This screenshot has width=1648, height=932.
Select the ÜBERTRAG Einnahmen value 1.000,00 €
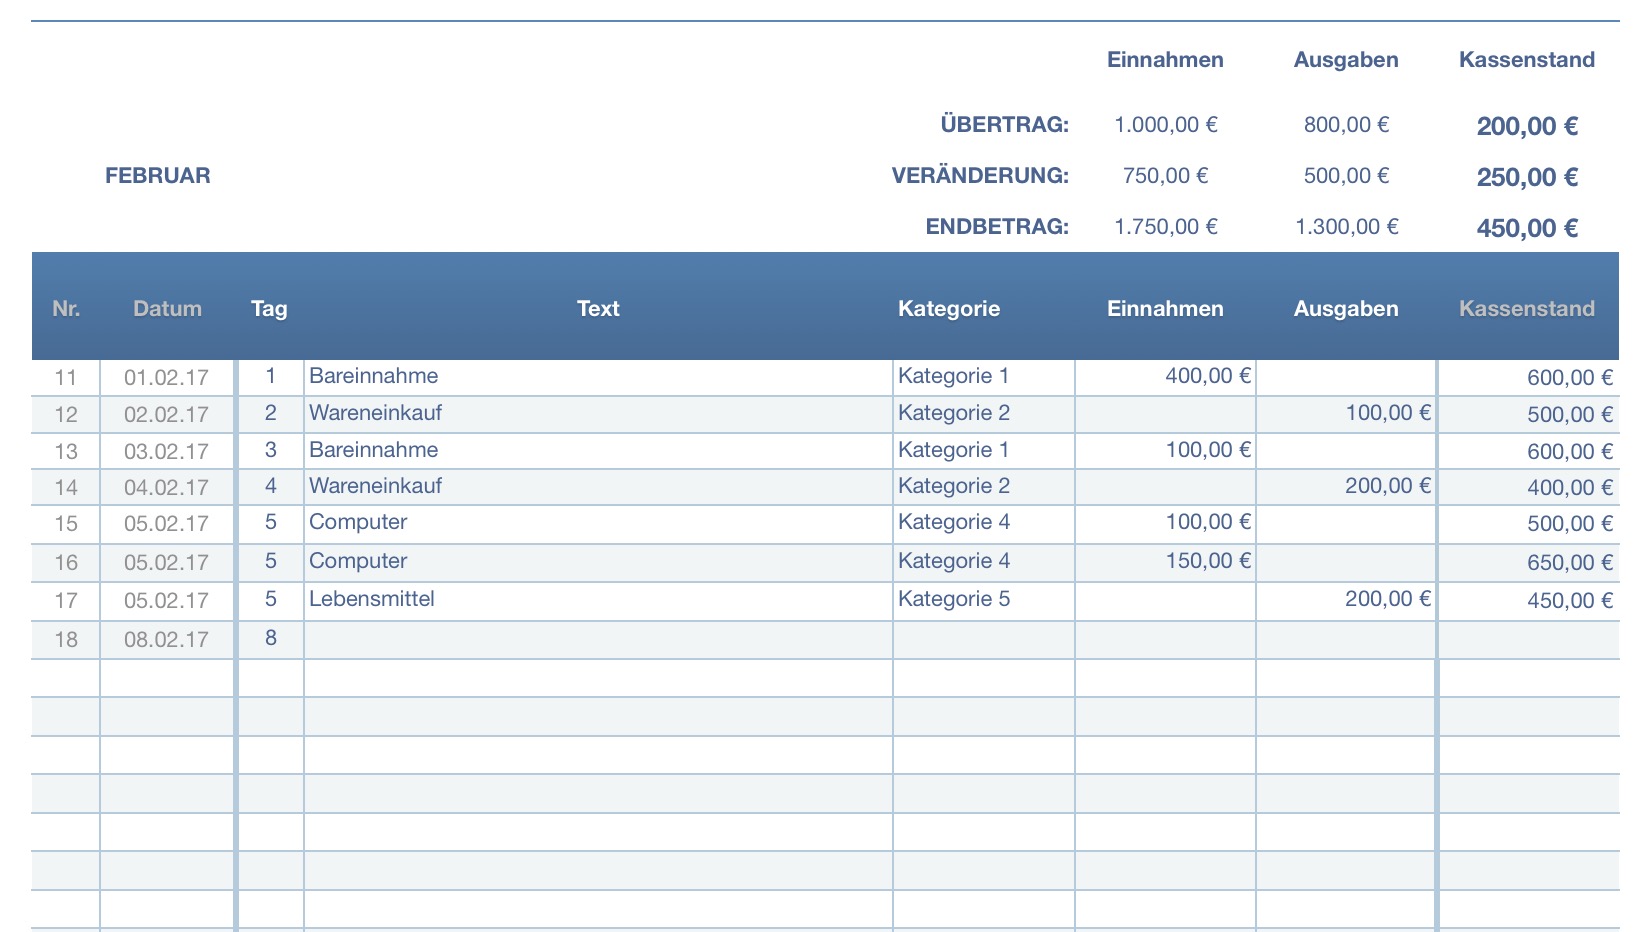tap(1165, 125)
